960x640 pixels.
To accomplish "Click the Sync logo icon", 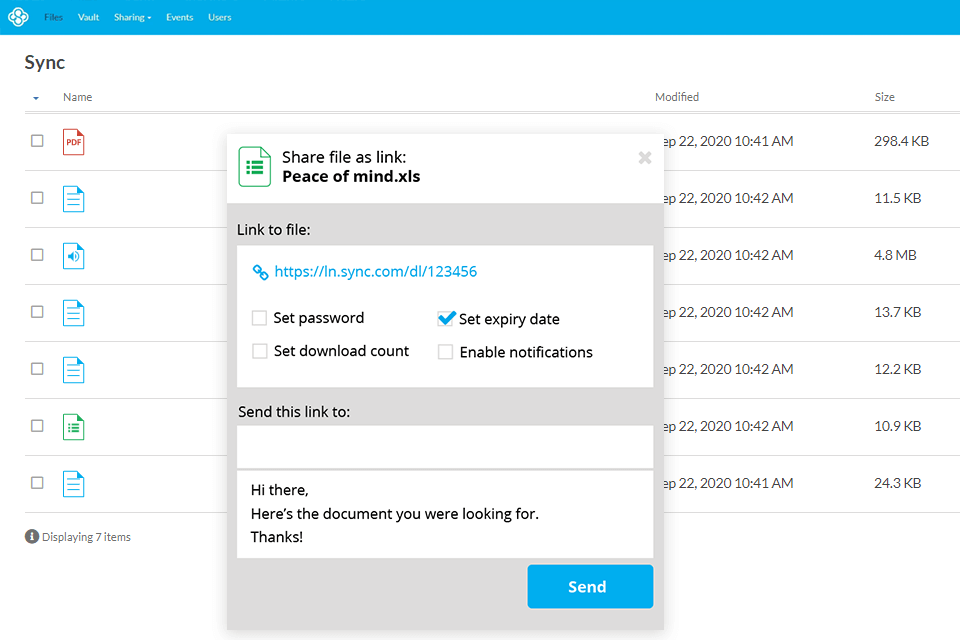I will coord(17,17).
